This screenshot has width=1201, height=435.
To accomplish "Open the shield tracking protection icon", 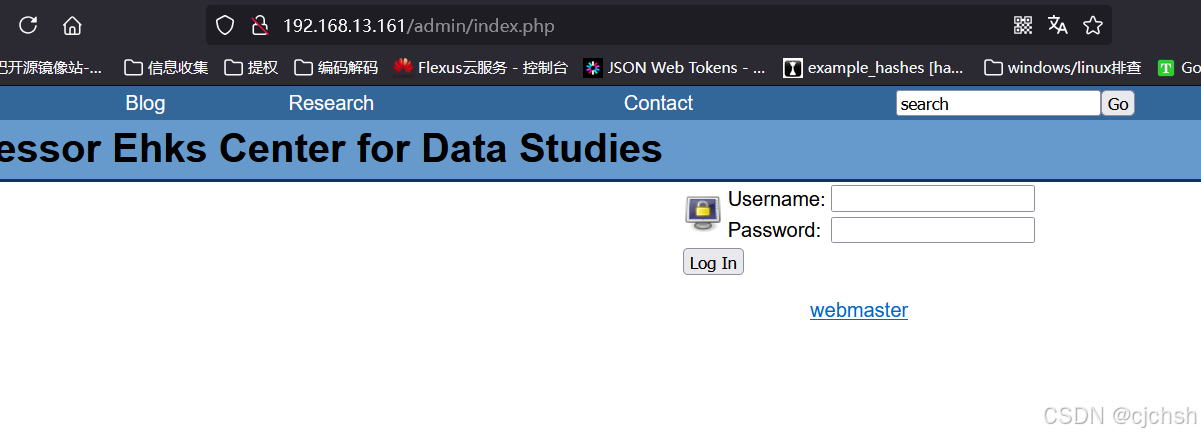I will click(x=226, y=25).
